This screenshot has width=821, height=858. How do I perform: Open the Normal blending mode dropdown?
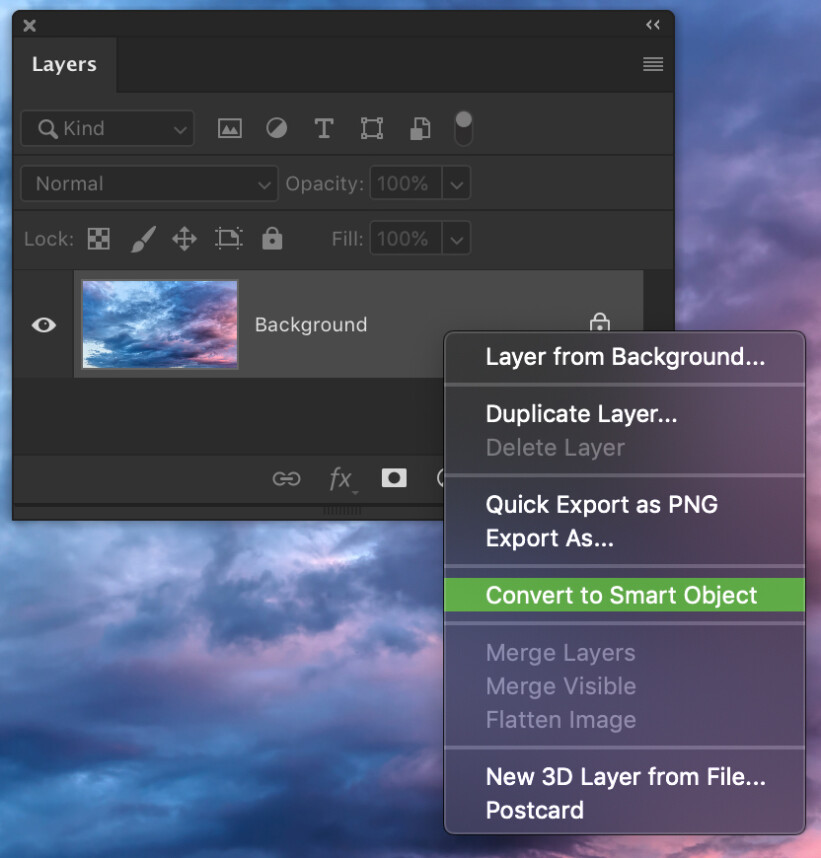point(148,183)
